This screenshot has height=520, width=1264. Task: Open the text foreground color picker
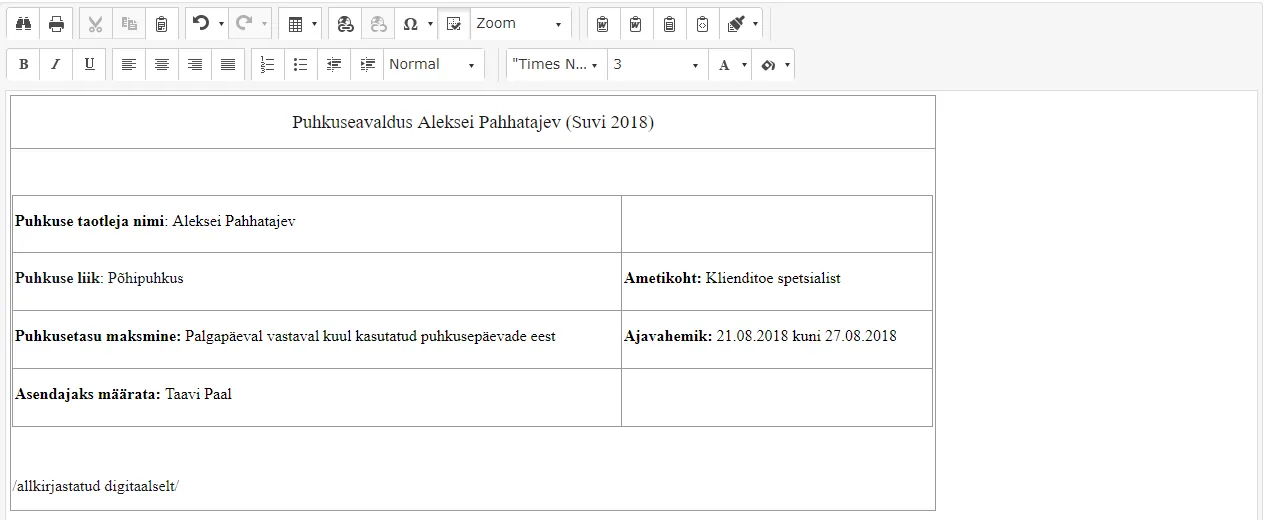(x=729, y=64)
